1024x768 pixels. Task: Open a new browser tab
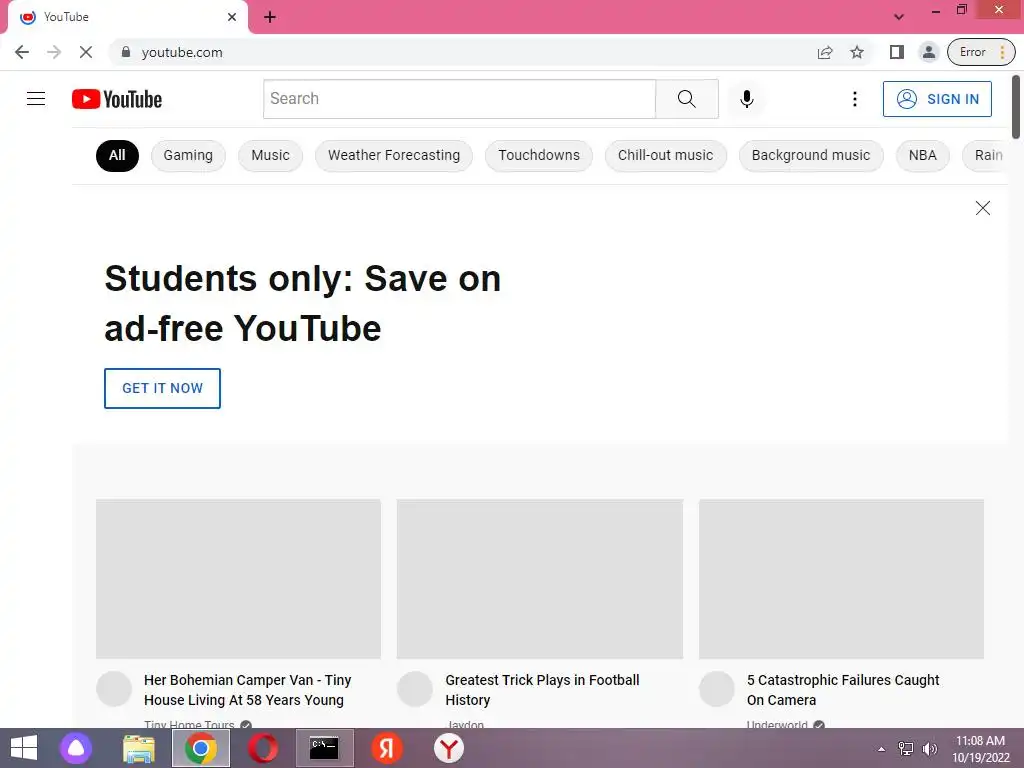coord(270,17)
